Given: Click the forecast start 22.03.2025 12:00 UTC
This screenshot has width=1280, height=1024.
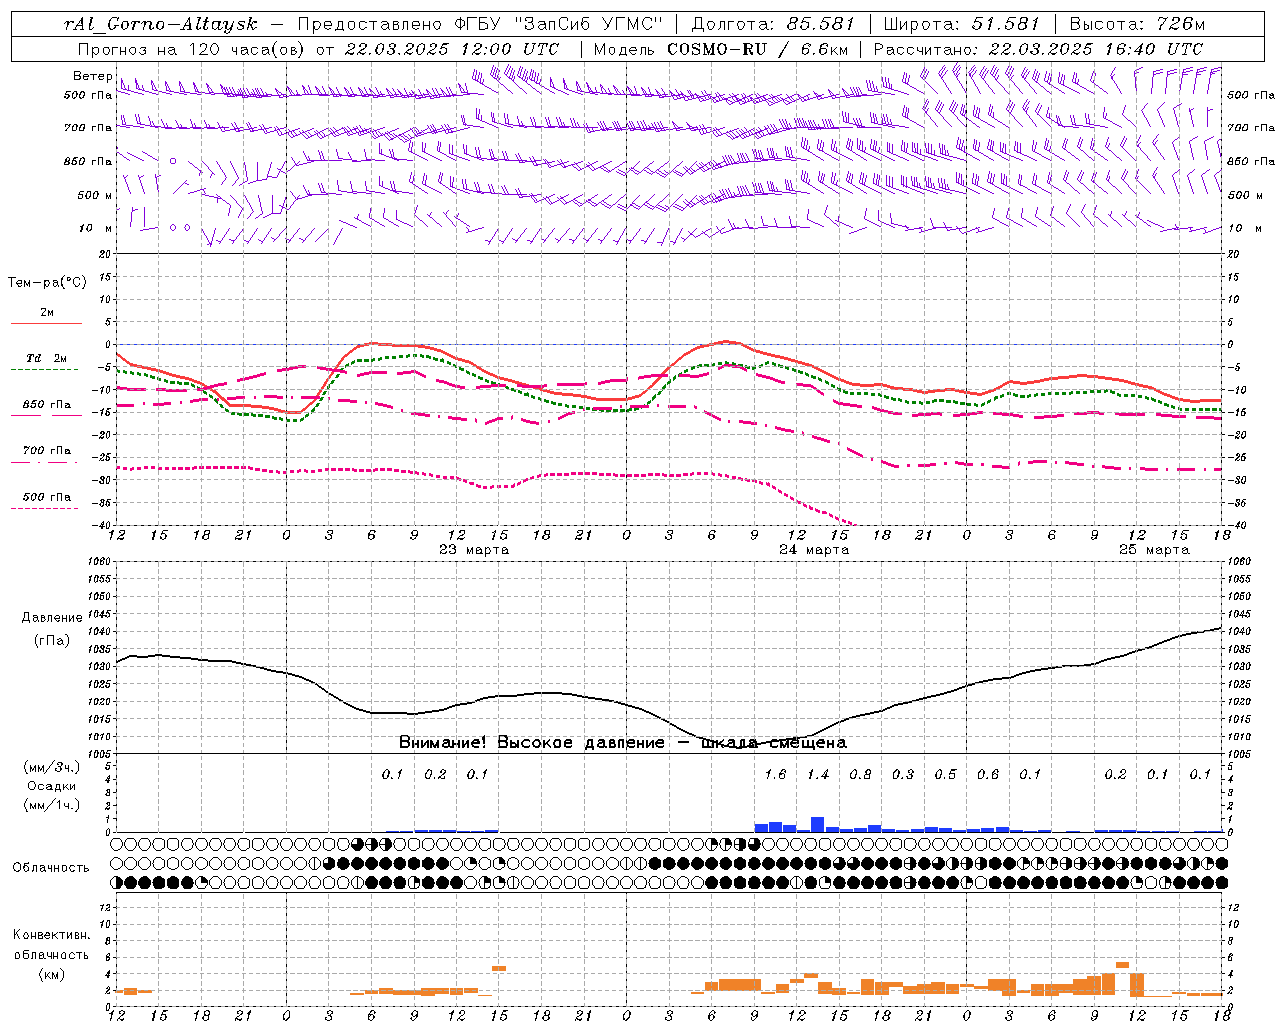Looking at the screenshot, I should (451, 48).
